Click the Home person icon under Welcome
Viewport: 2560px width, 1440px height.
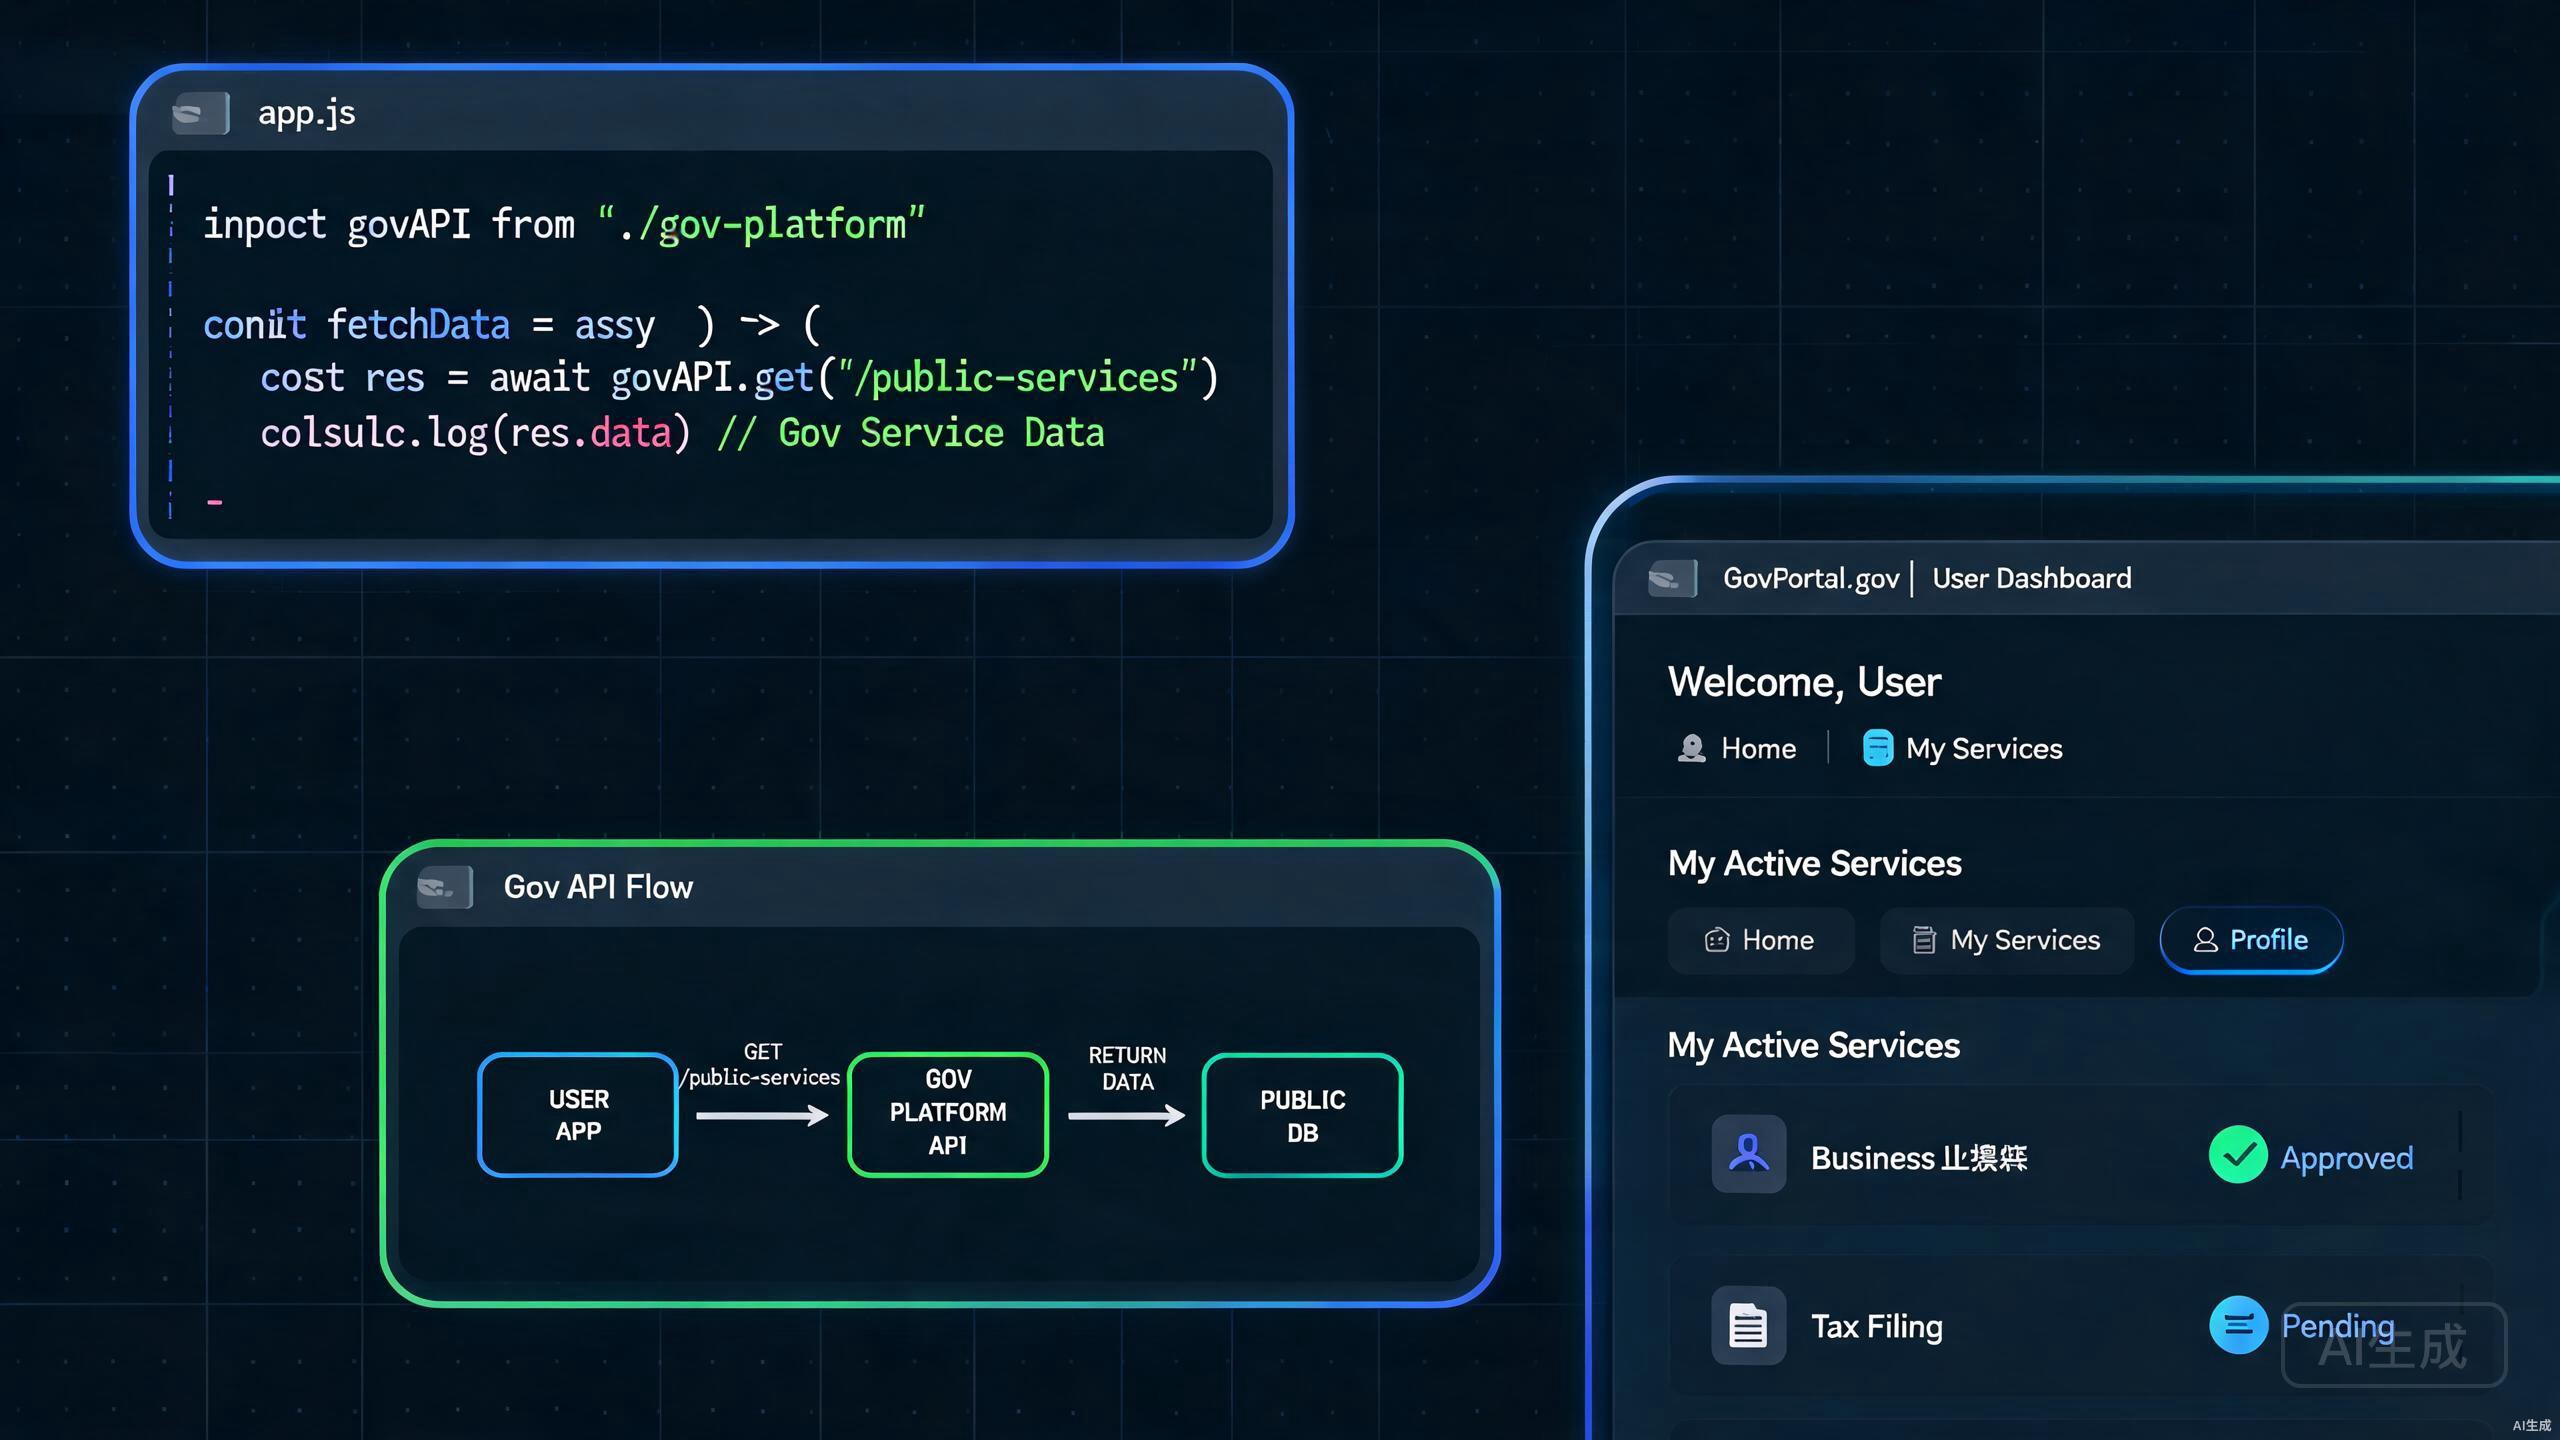tap(1691, 749)
